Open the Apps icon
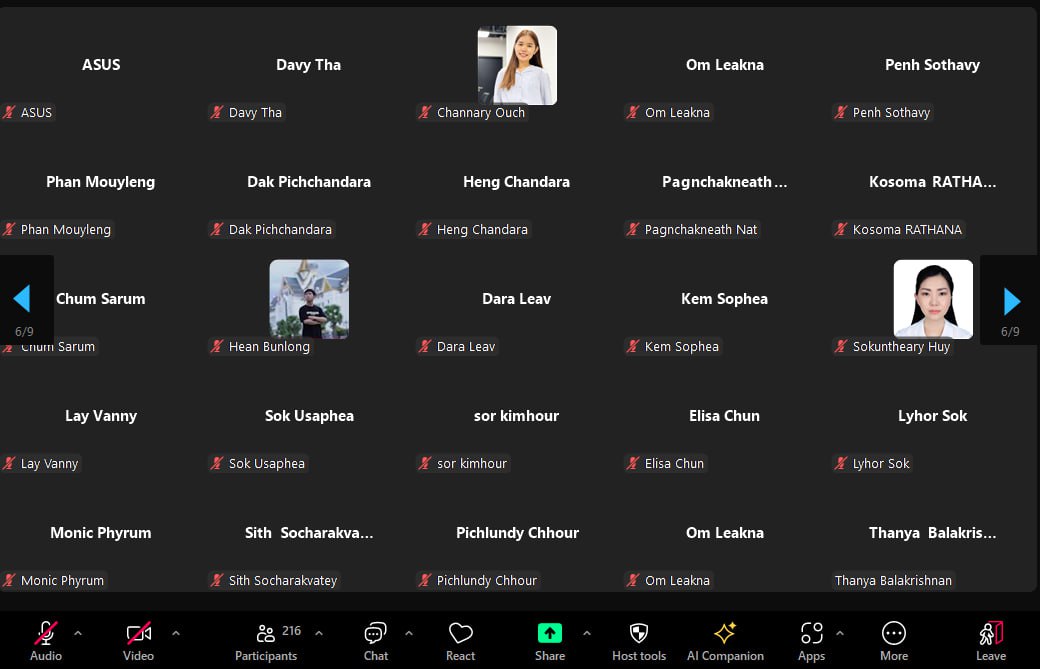 coord(812,633)
